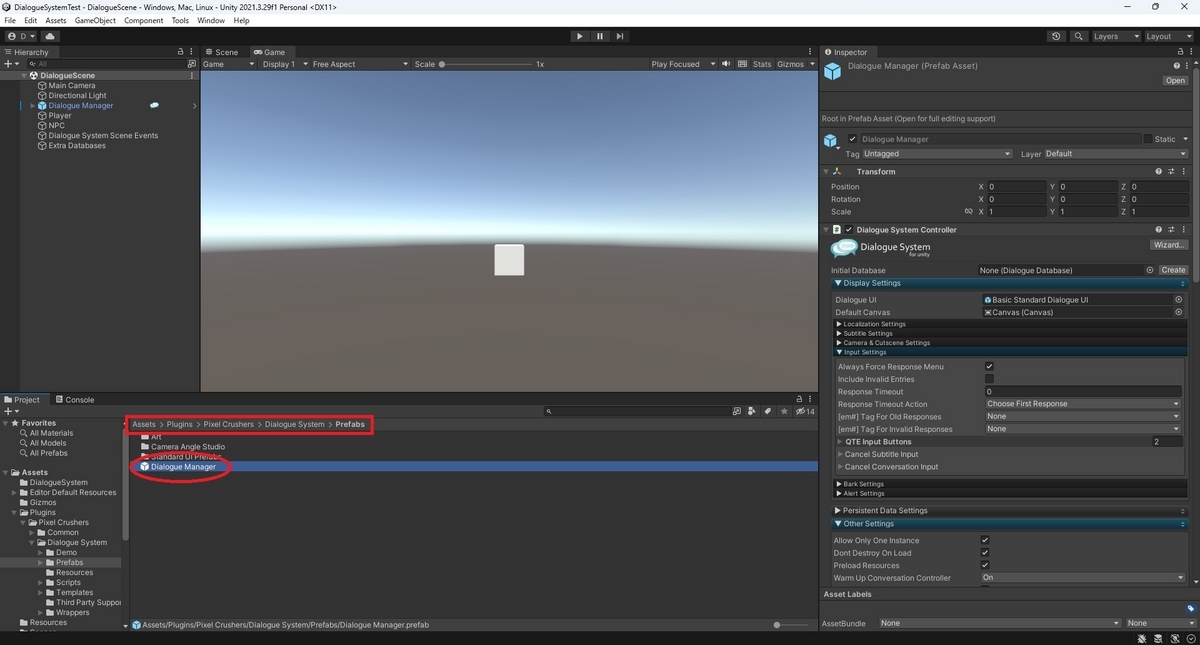Open the Tag Untagged dropdown

coord(937,154)
